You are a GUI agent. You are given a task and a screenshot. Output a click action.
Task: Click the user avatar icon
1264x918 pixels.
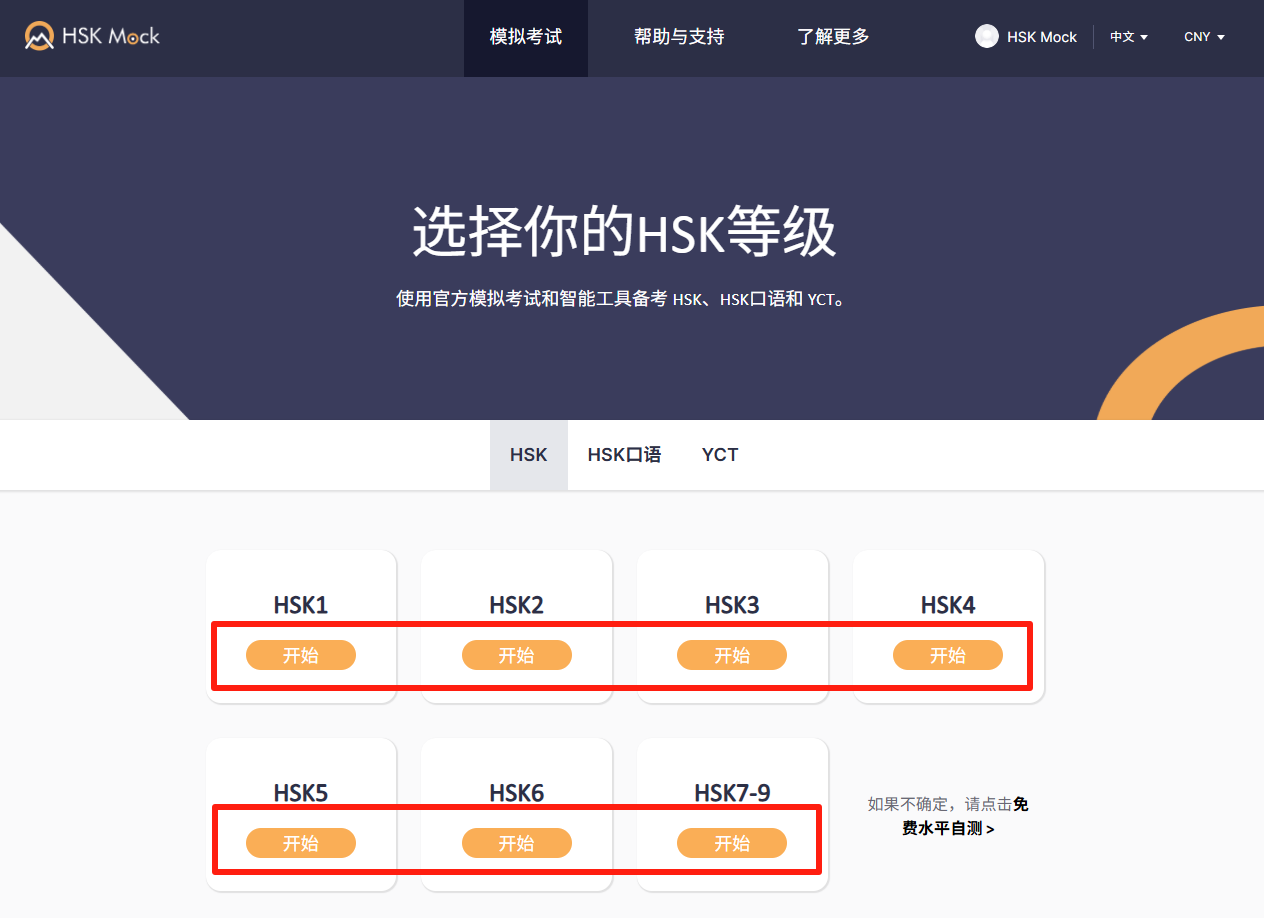[x=987, y=36]
